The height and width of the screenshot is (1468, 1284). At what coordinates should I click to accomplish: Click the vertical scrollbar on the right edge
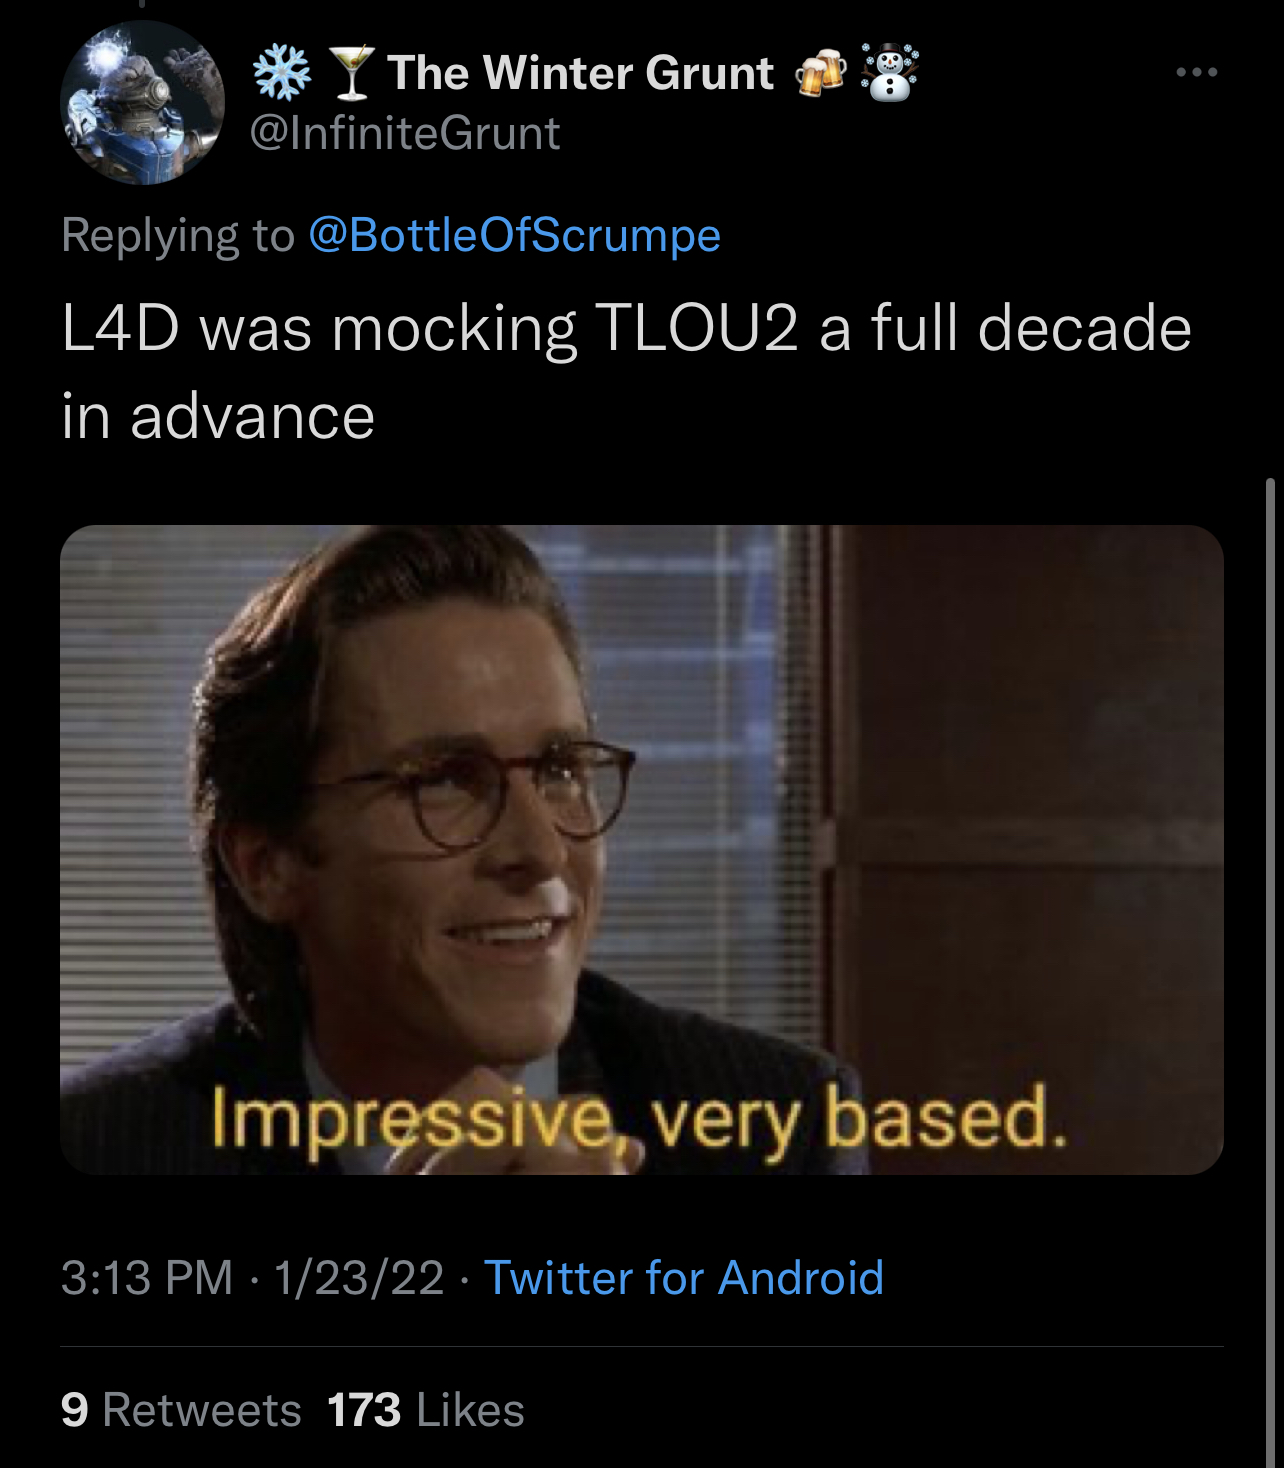coord(1271,970)
